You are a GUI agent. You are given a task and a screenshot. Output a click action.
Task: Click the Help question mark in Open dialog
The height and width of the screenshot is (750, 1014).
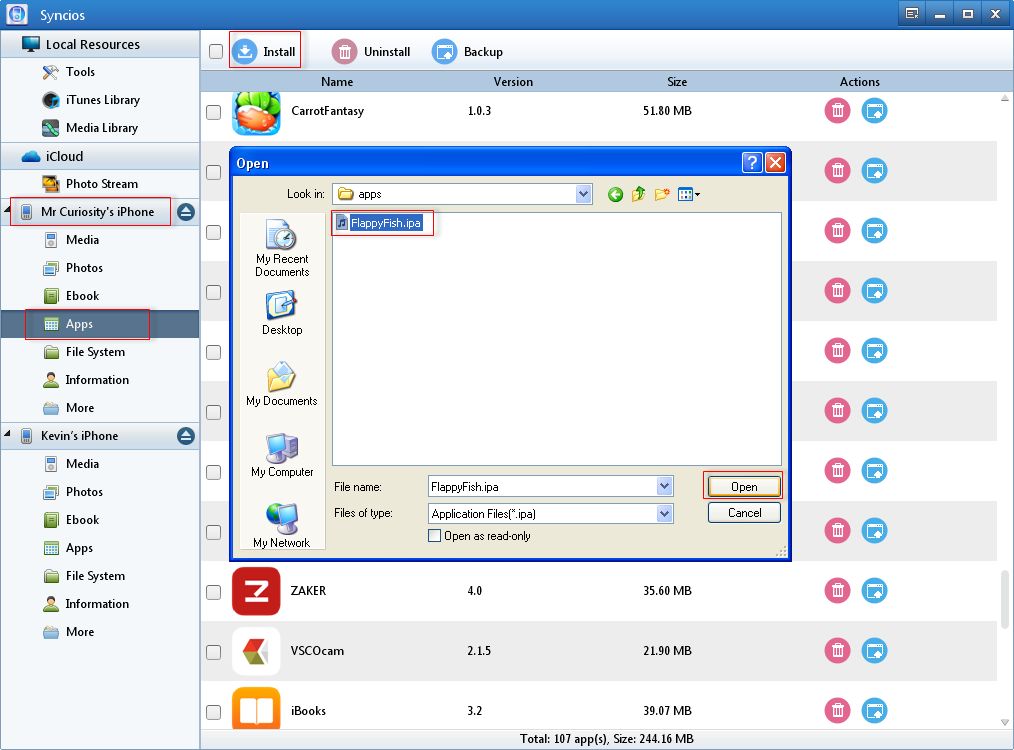point(752,162)
